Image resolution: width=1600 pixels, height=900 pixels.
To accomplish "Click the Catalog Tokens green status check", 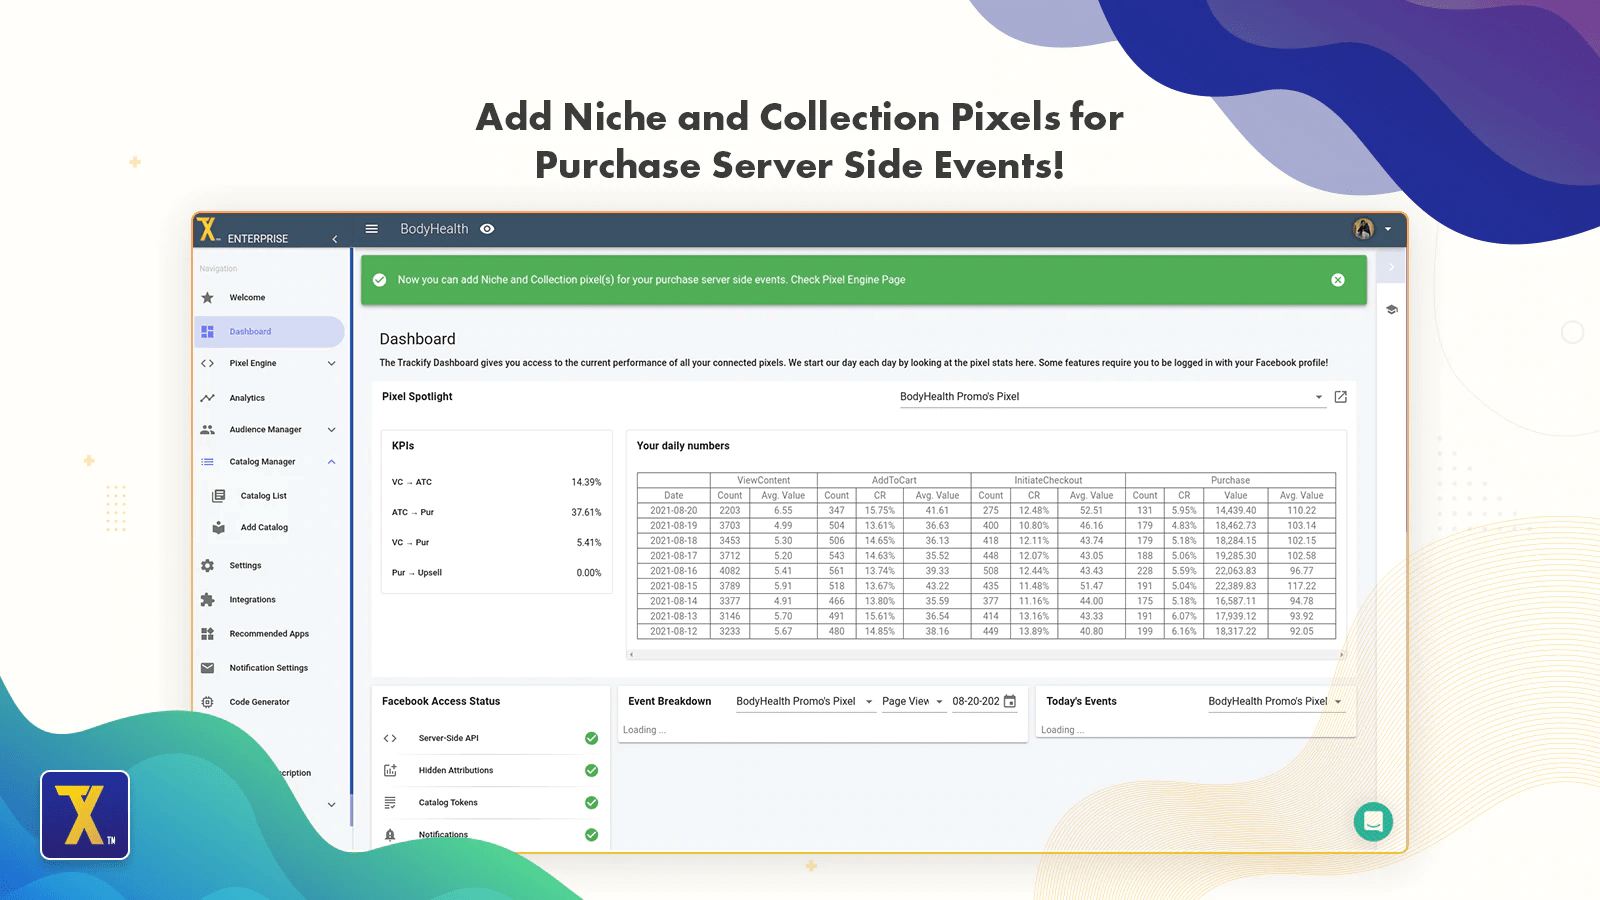I will pyautogui.click(x=591, y=803).
